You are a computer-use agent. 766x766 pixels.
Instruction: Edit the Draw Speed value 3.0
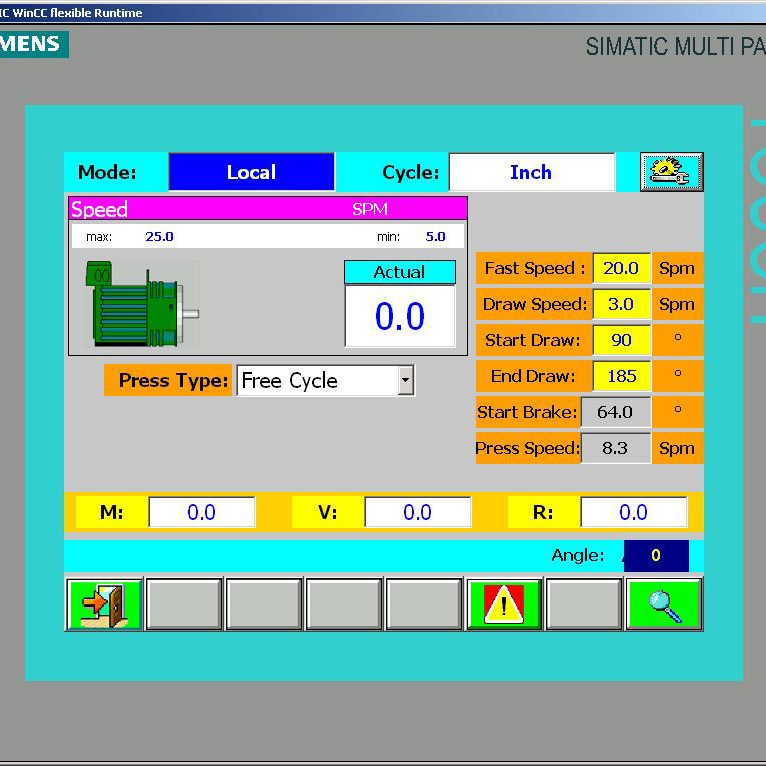(x=621, y=304)
